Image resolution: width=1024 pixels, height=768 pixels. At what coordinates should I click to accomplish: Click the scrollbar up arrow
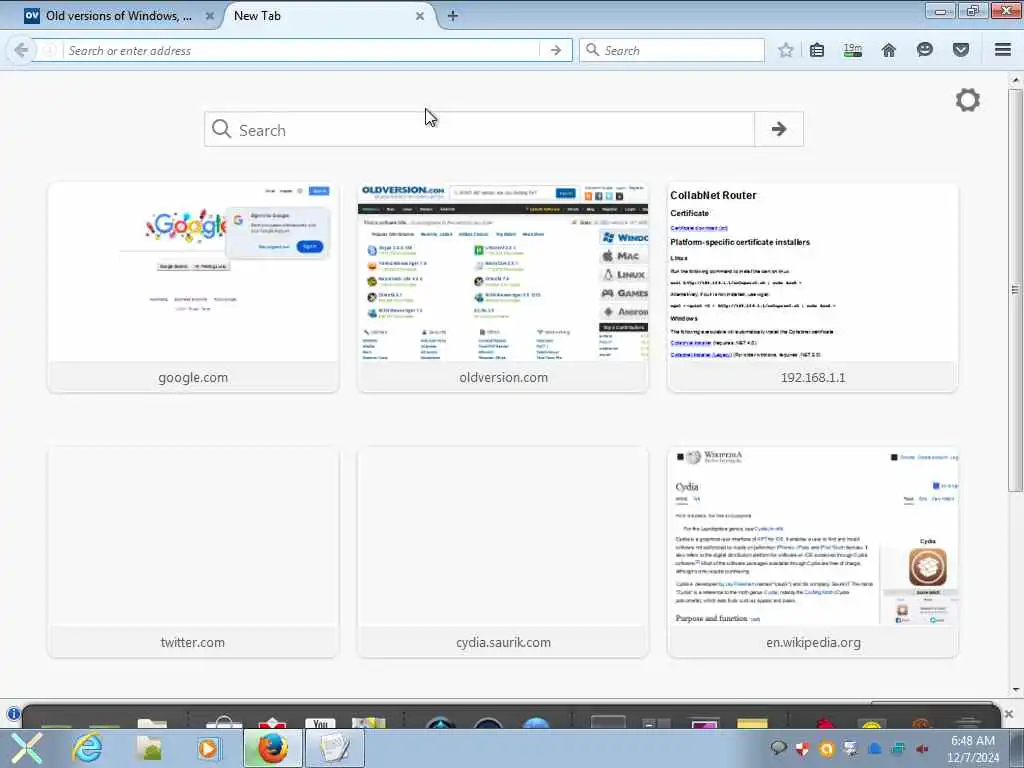[x=1015, y=80]
